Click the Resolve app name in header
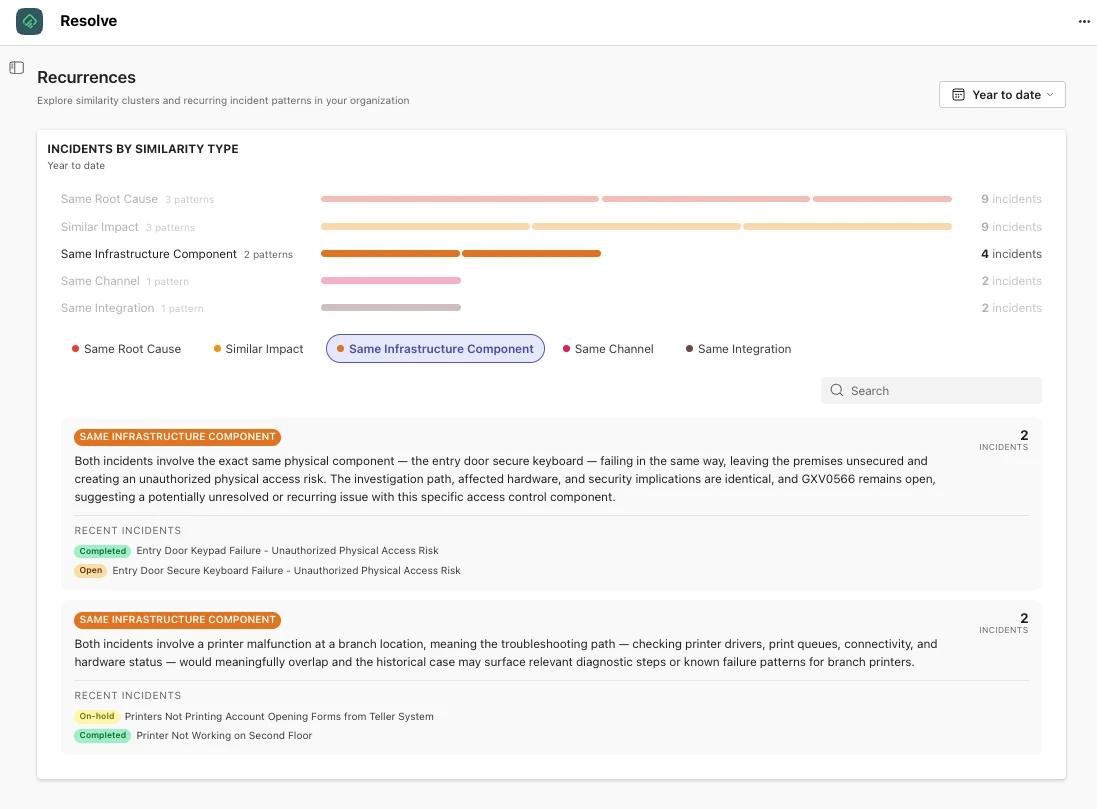Screen dimensions: 1097x809 pyautogui.click(x=88, y=21)
